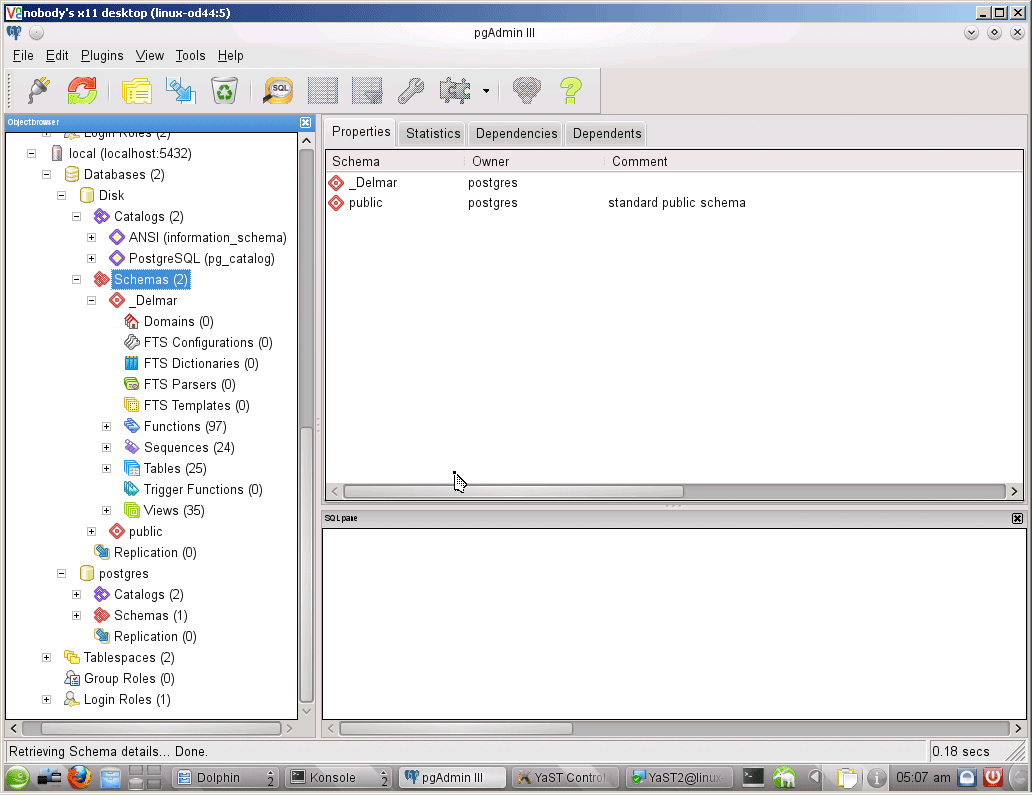This screenshot has width=1032, height=795.
Task: Select Trigger Functions (0) node
Action: point(203,490)
